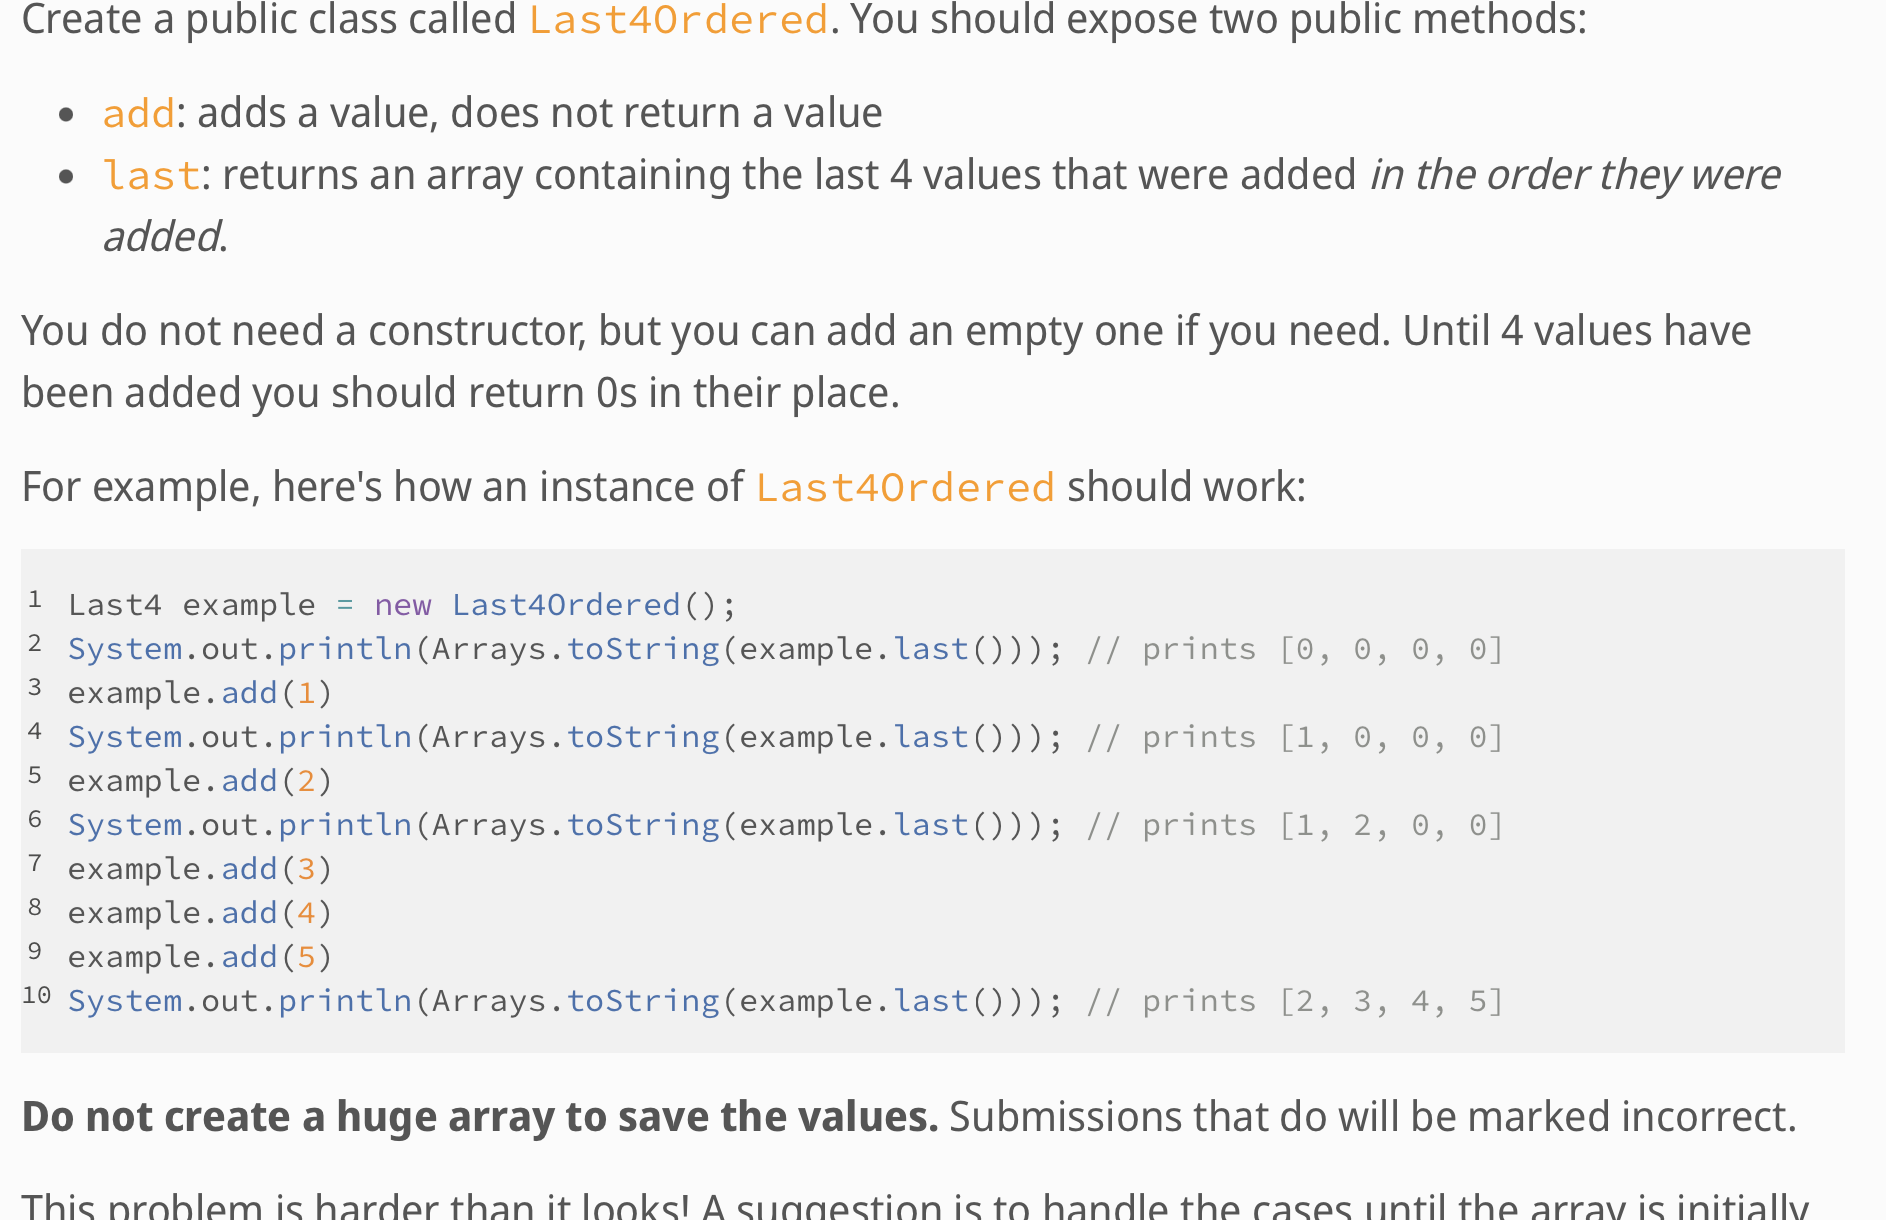Image resolution: width=1886 pixels, height=1220 pixels.
Task: Click line number 1 in code block
Action: pyautogui.click(x=34, y=600)
